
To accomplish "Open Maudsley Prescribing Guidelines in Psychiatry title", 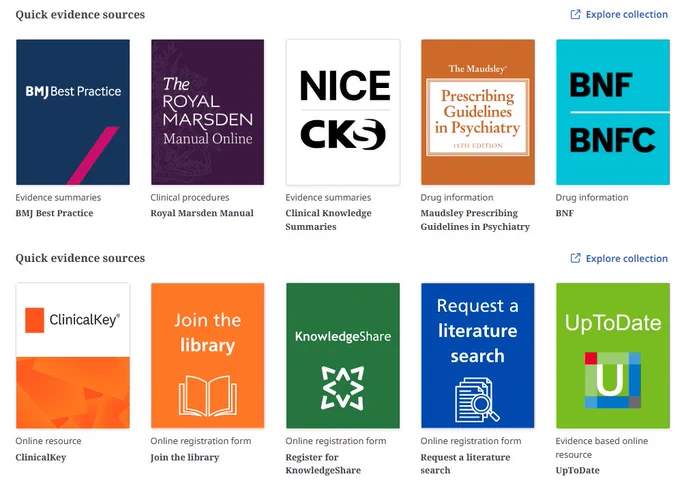I will point(475,220).
